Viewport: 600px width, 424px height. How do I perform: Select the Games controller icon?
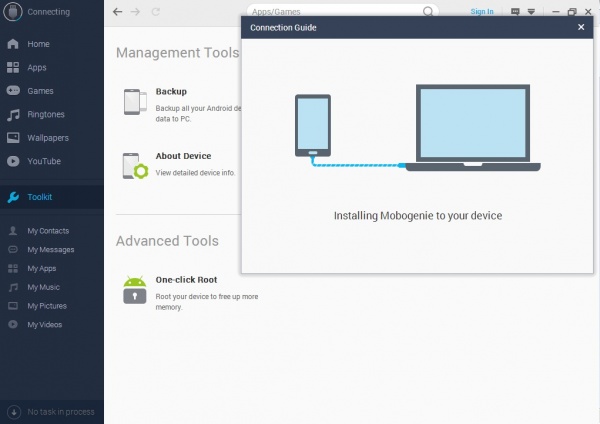point(13,91)
